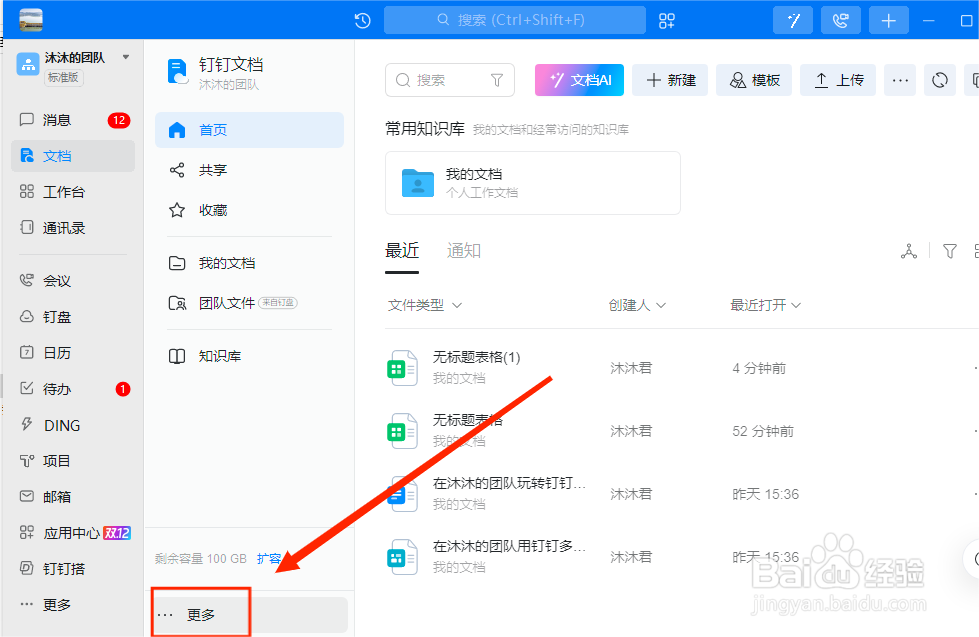The image size is (979, 637).
Task: Open 团队文件 team files
Action: tap(249, 303)
